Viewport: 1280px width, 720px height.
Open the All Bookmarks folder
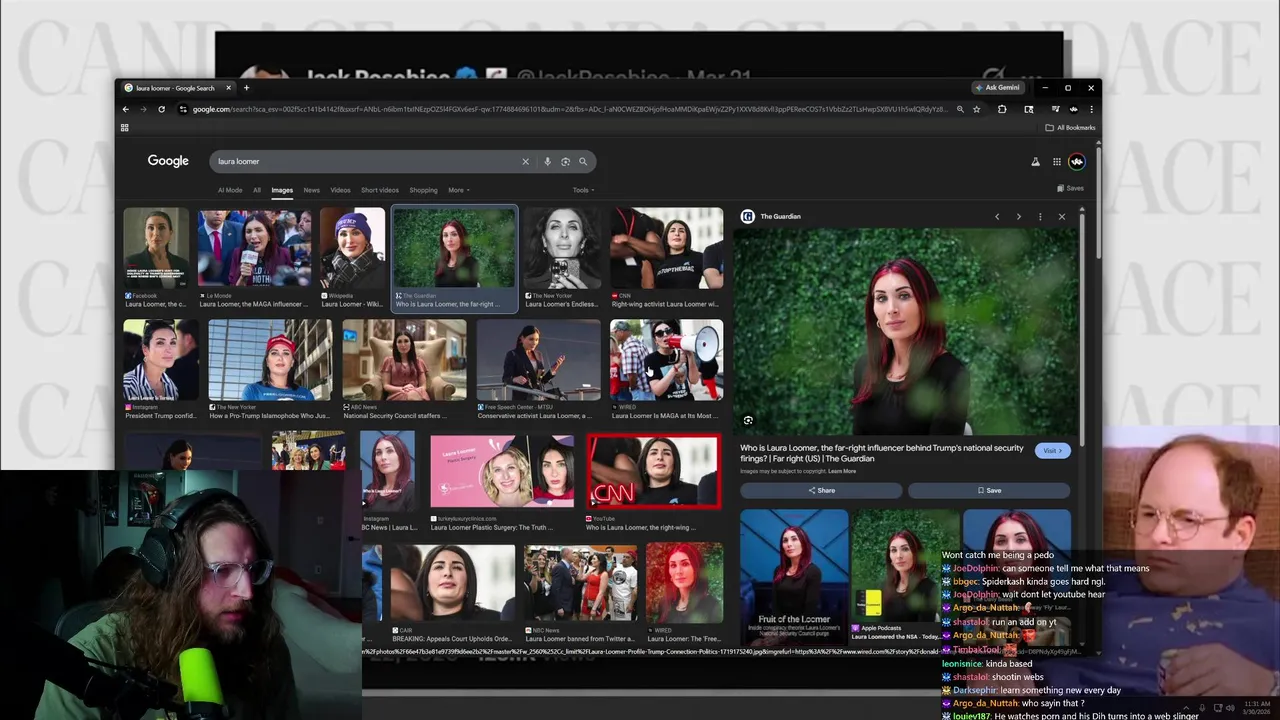(x=1070, y=128)
